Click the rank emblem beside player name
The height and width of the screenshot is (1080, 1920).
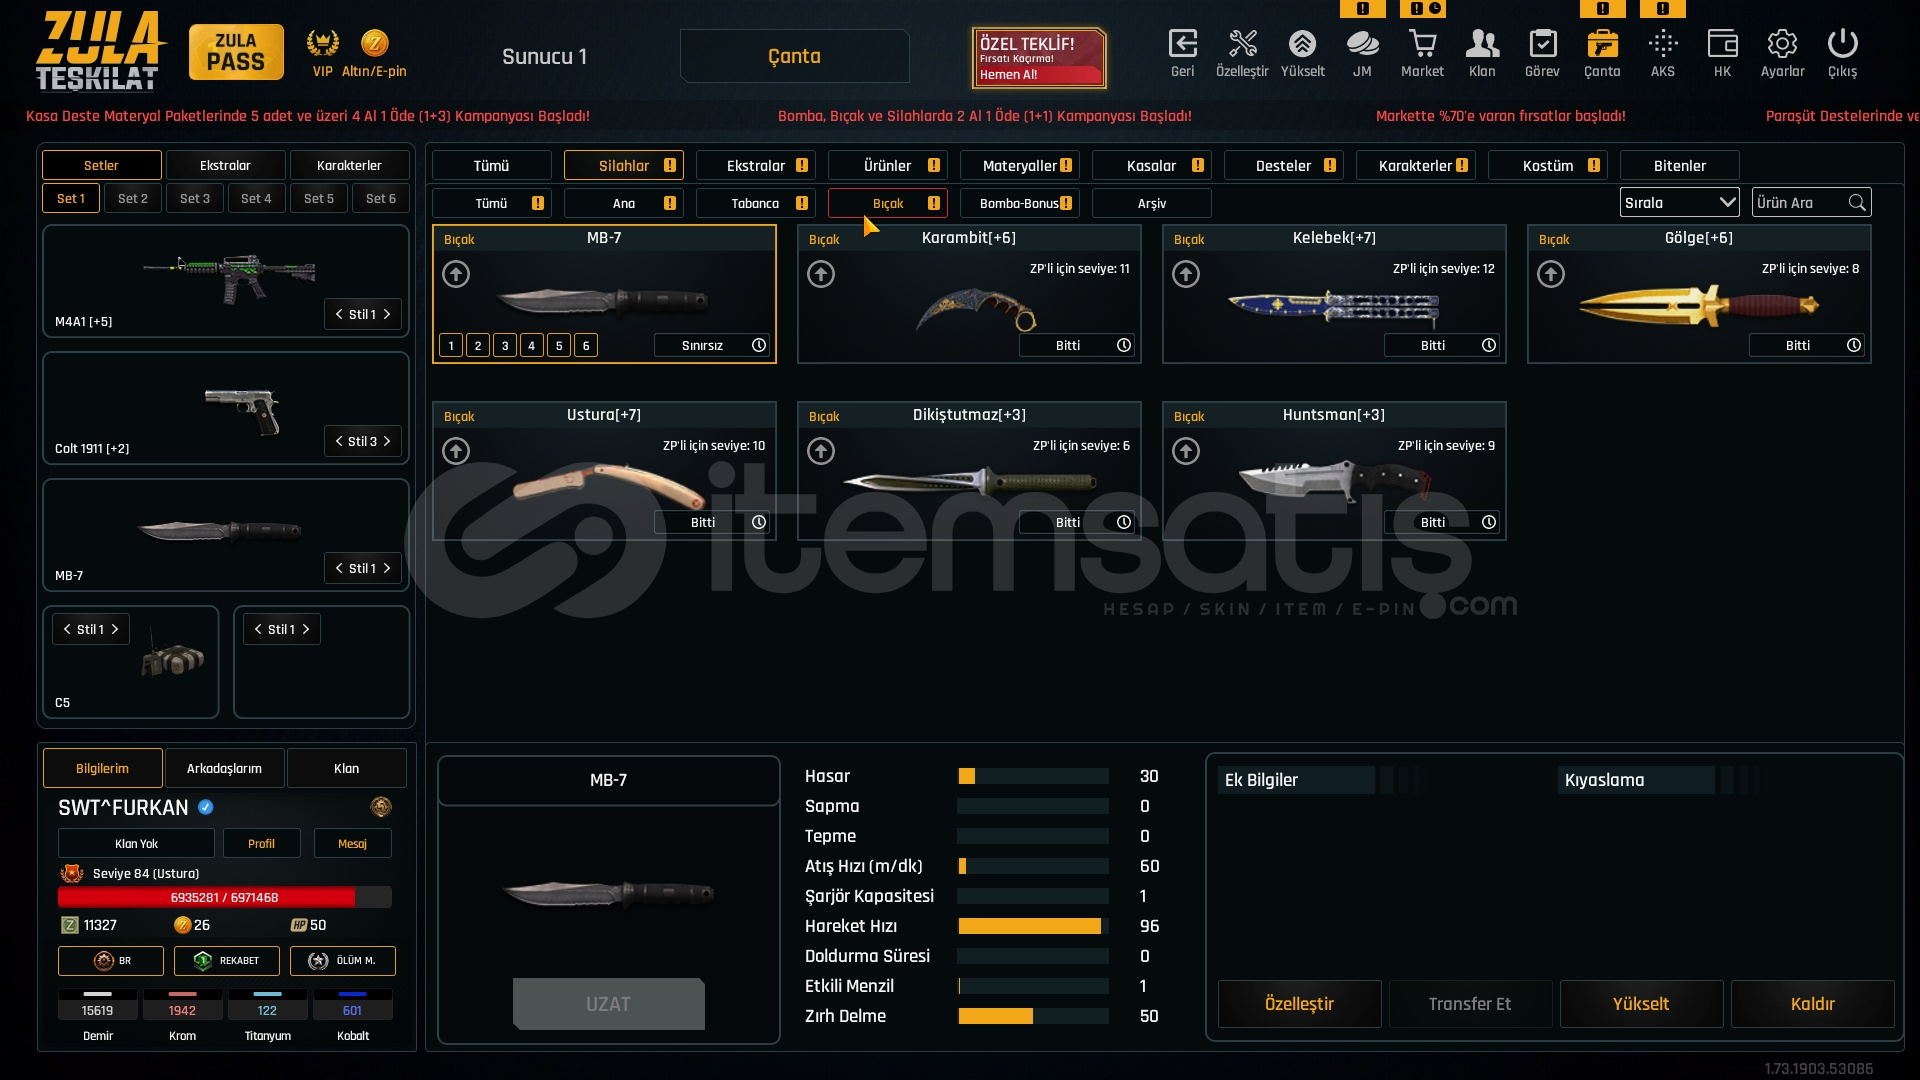[380, 807]
